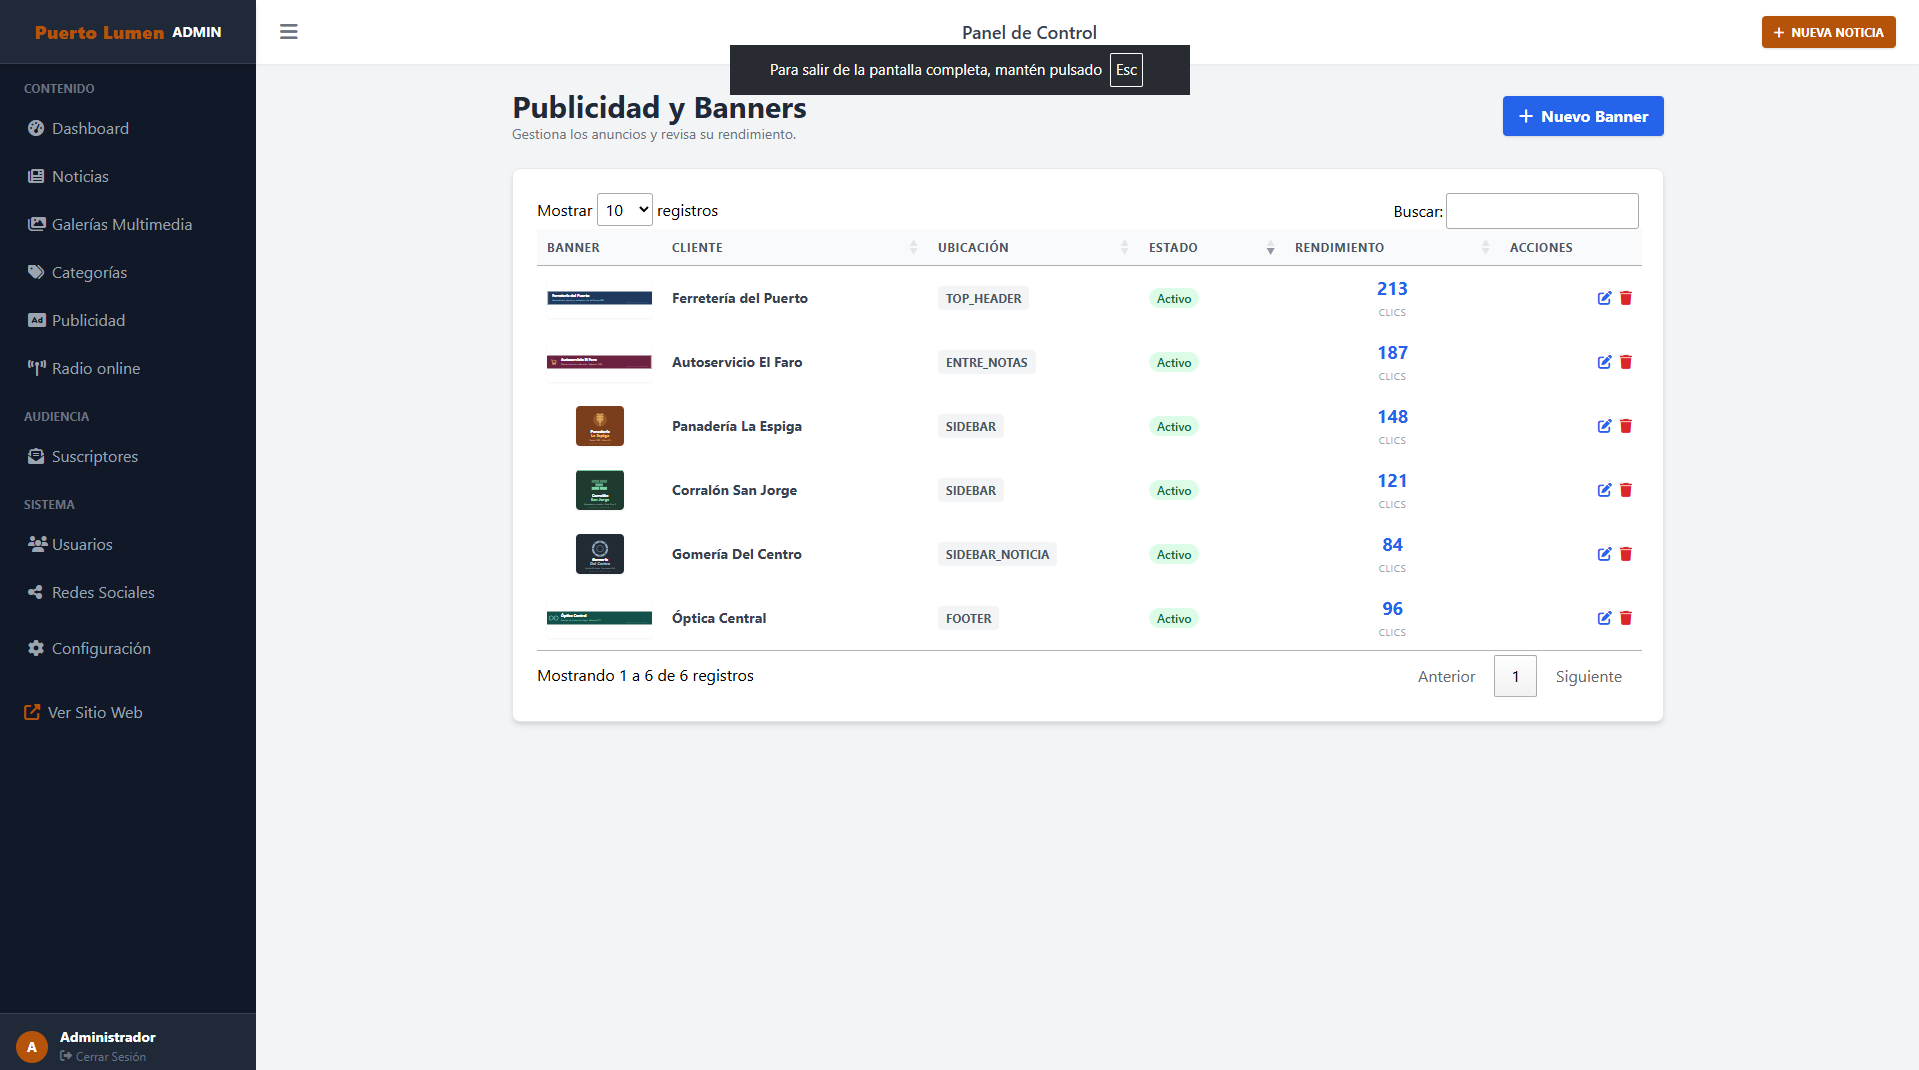Edit the Óptica Central banner
Screen dimensions: 1919x1070
1604,618
